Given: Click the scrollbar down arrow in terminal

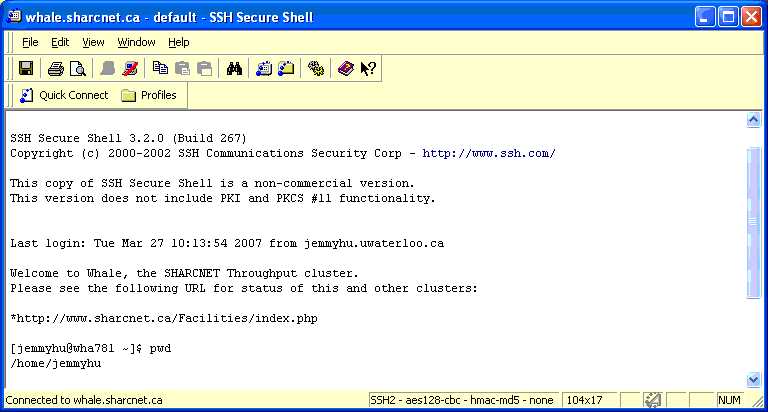Looking at the screenshot, I should 754,380.
